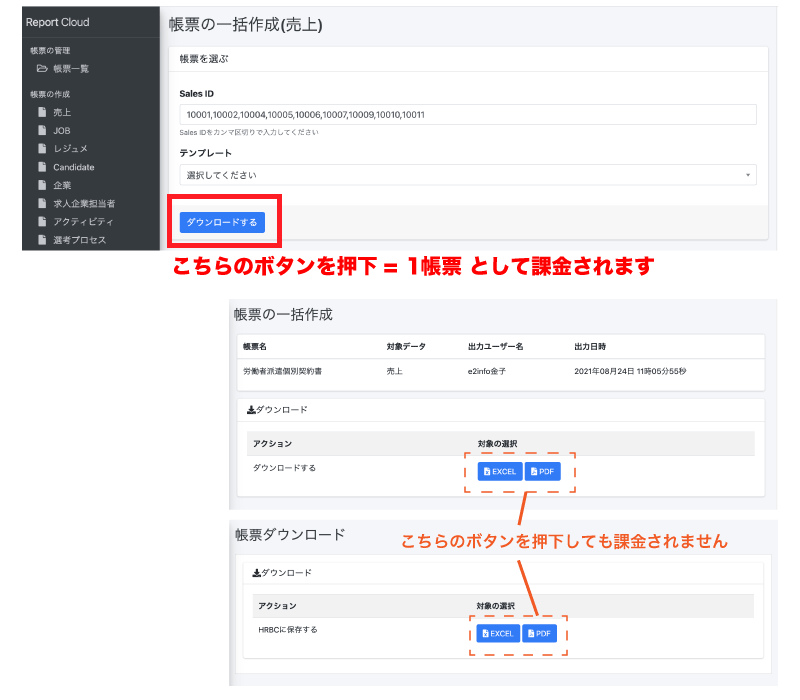Click EXCEL button in ダウンロードする row

point(500,471)
